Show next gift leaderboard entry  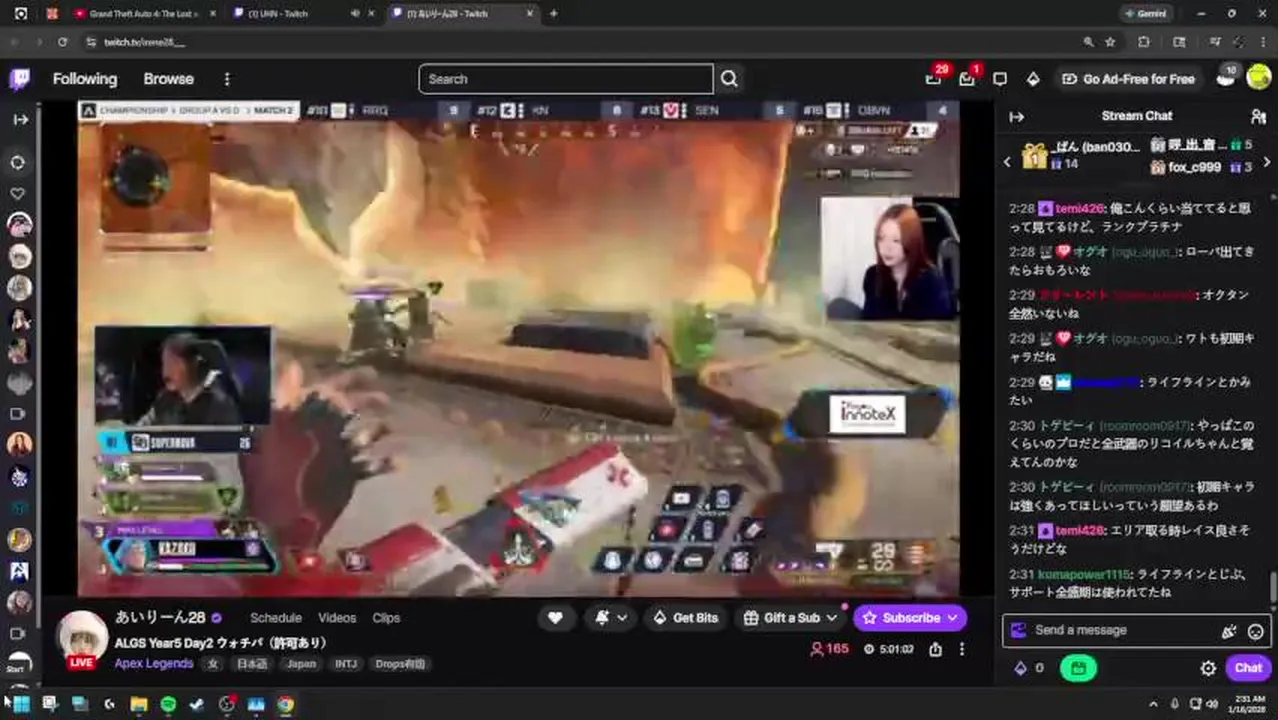(1267, 161)
